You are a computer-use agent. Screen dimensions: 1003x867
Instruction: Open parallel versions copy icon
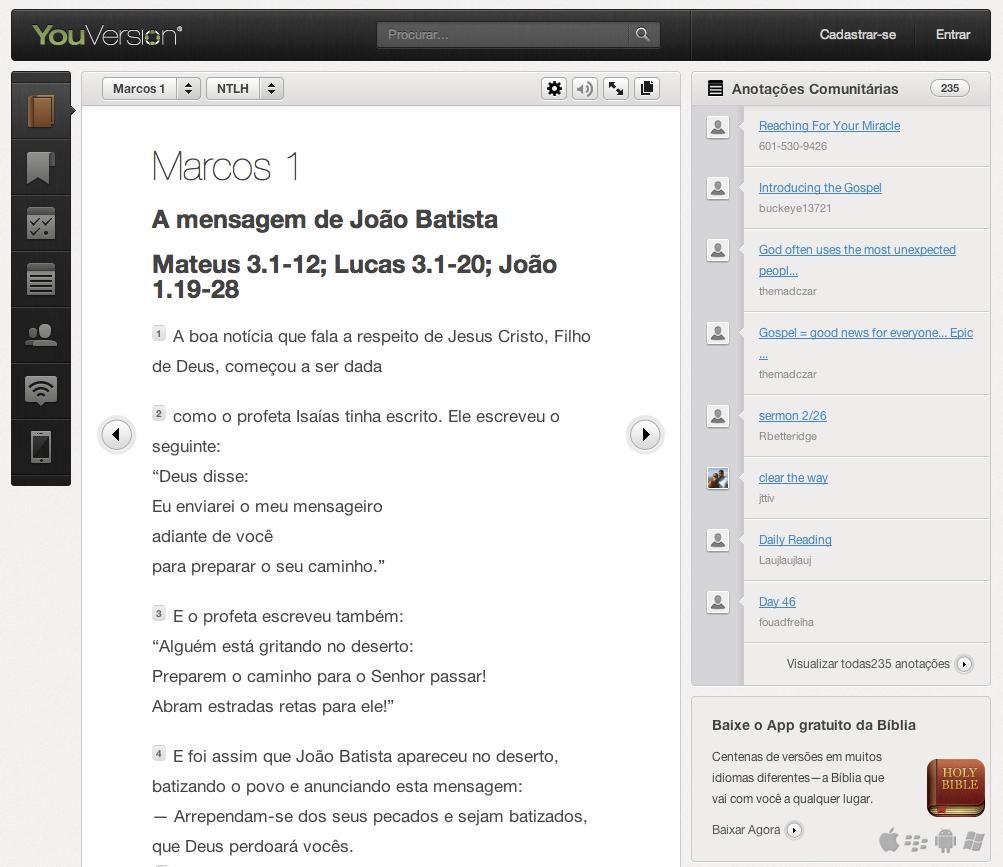coord(647,88)
